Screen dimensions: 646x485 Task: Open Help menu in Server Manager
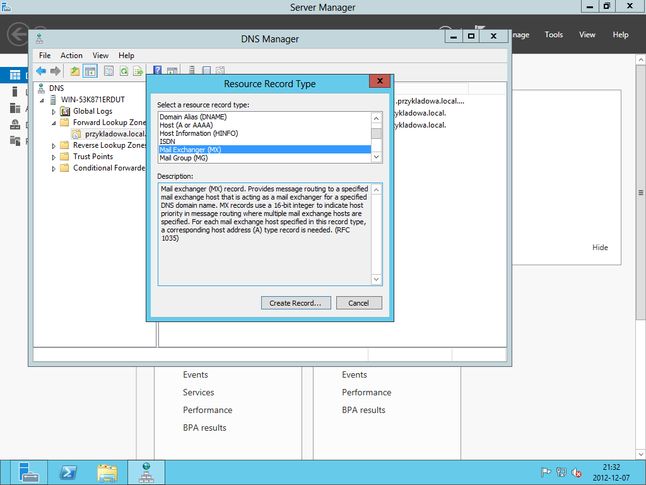pyautogui.click(x=620, y=35)
